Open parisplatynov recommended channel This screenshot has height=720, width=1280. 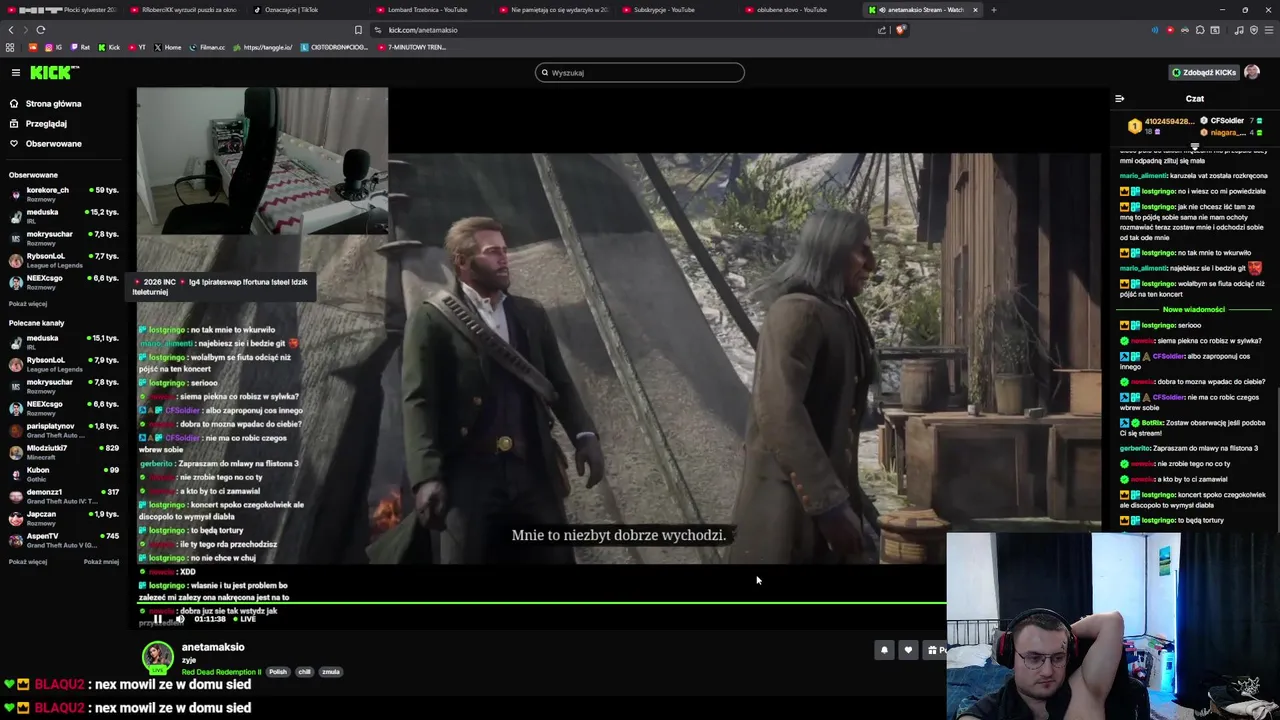(x=64, y=430)
